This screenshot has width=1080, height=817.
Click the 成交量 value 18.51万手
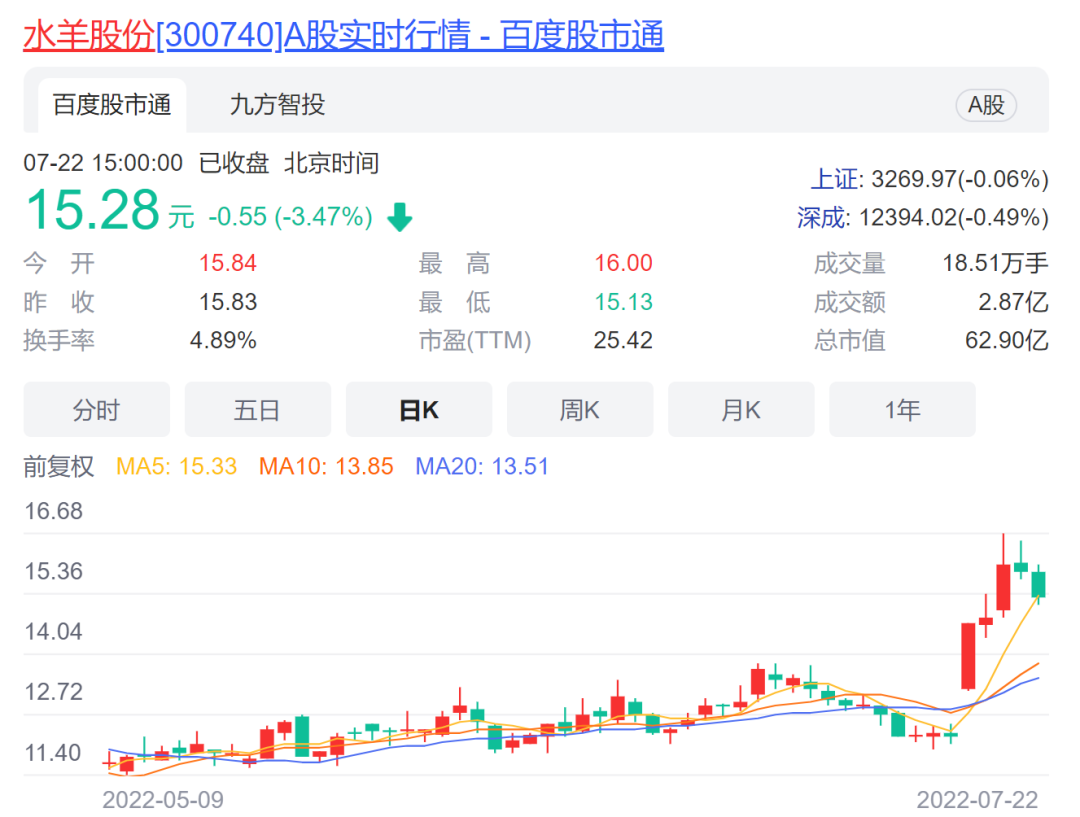[995, 263]
